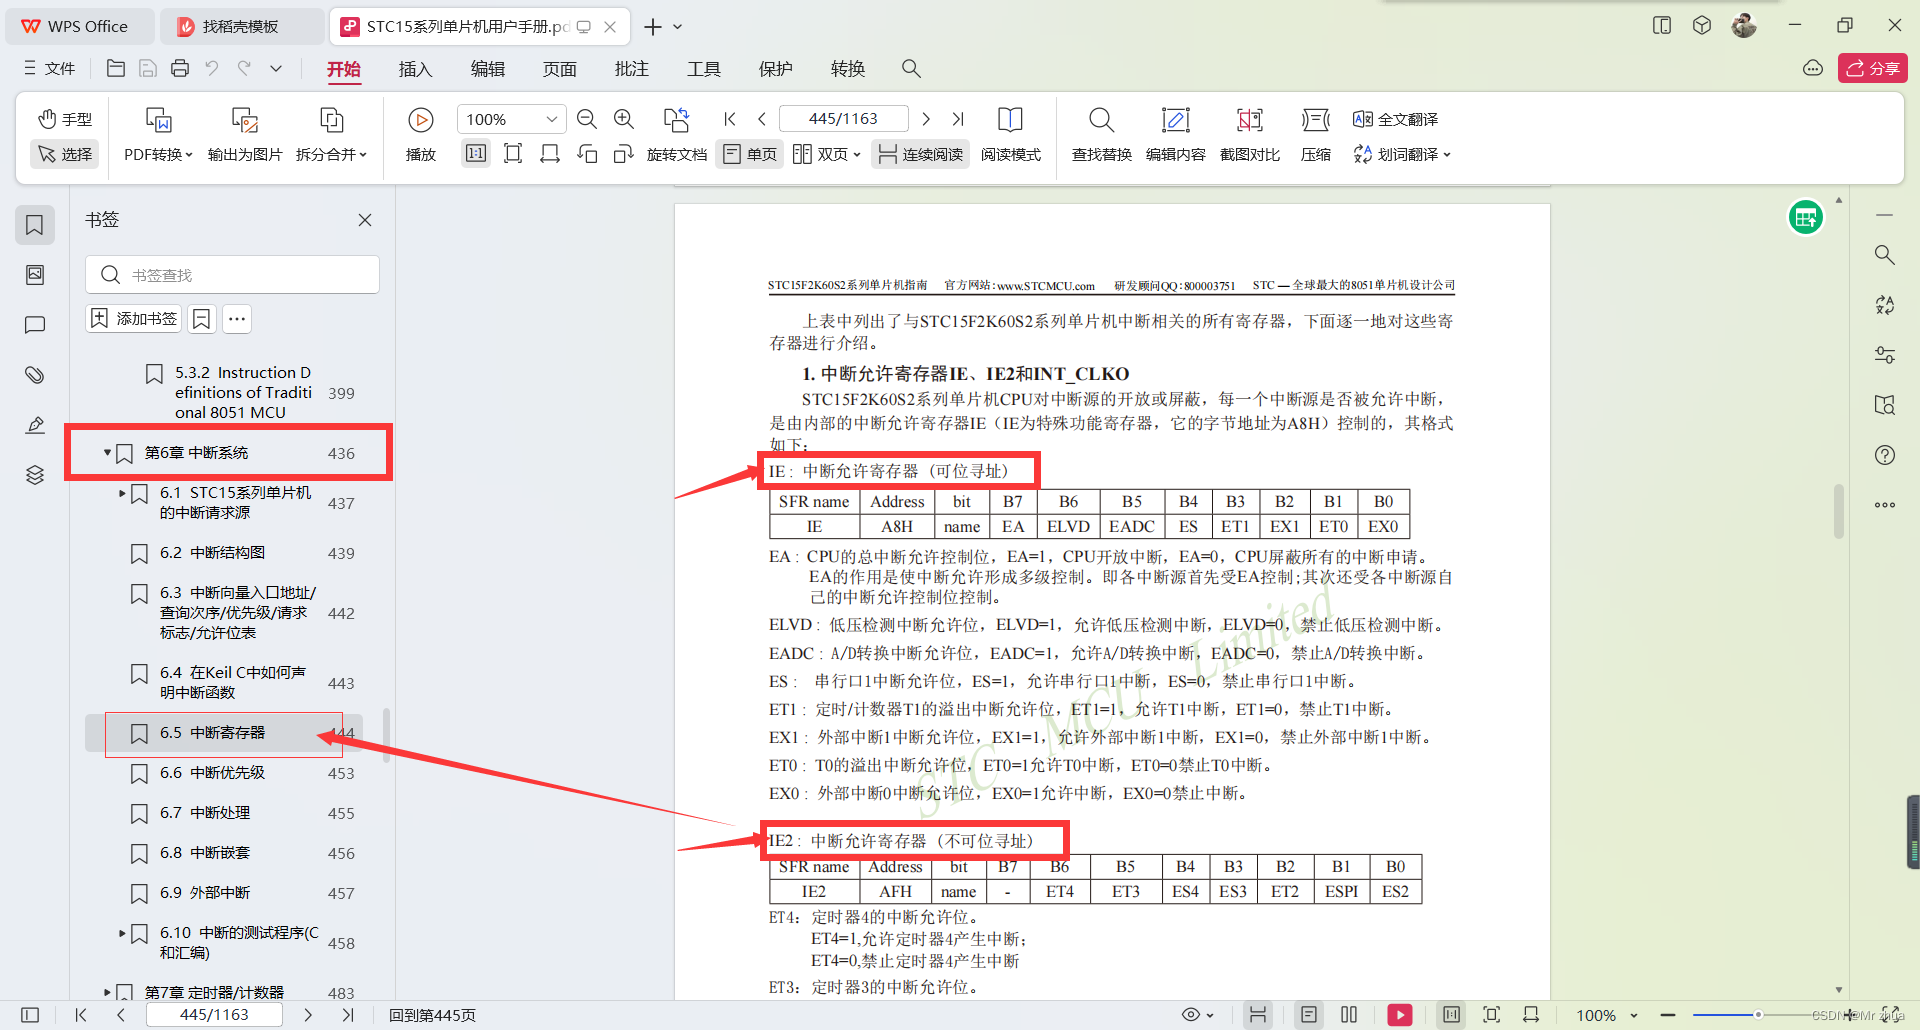
Task: Open 截图对比 screenshot compare
Action: pos(1249,133)
